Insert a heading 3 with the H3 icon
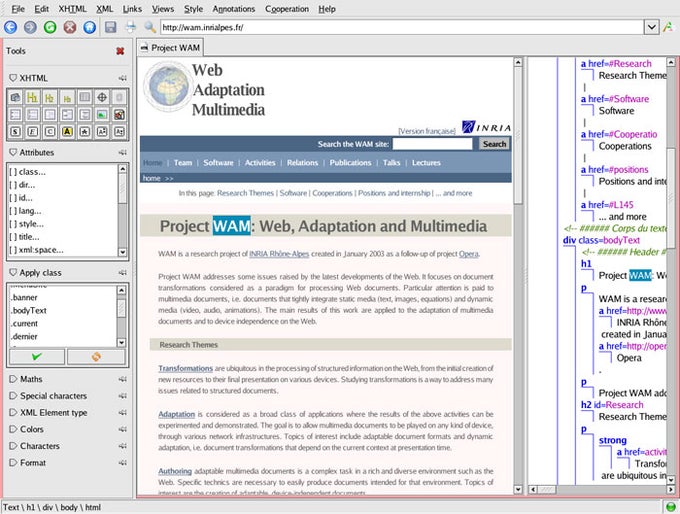Viewport: 680px width, 514px height. coord(67,97)
